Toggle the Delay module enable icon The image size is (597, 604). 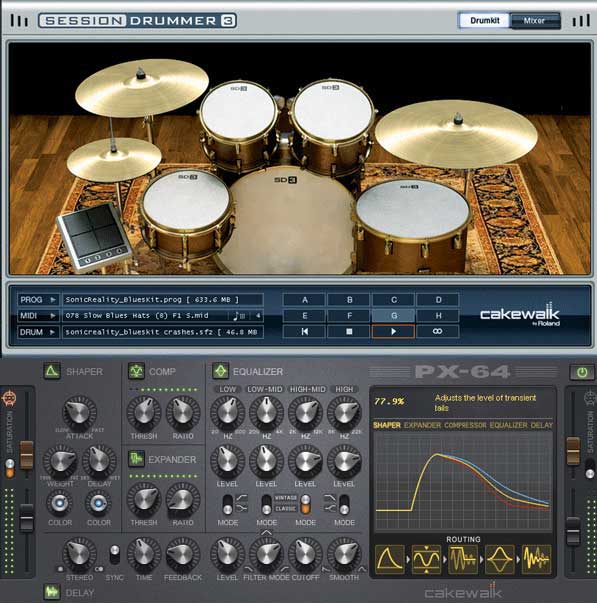point(52,592)
